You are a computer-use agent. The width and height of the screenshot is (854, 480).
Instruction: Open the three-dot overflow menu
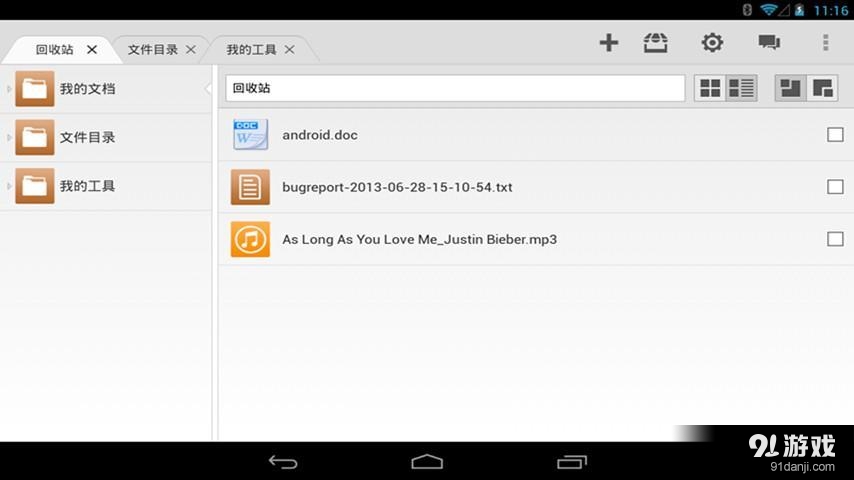825,43
